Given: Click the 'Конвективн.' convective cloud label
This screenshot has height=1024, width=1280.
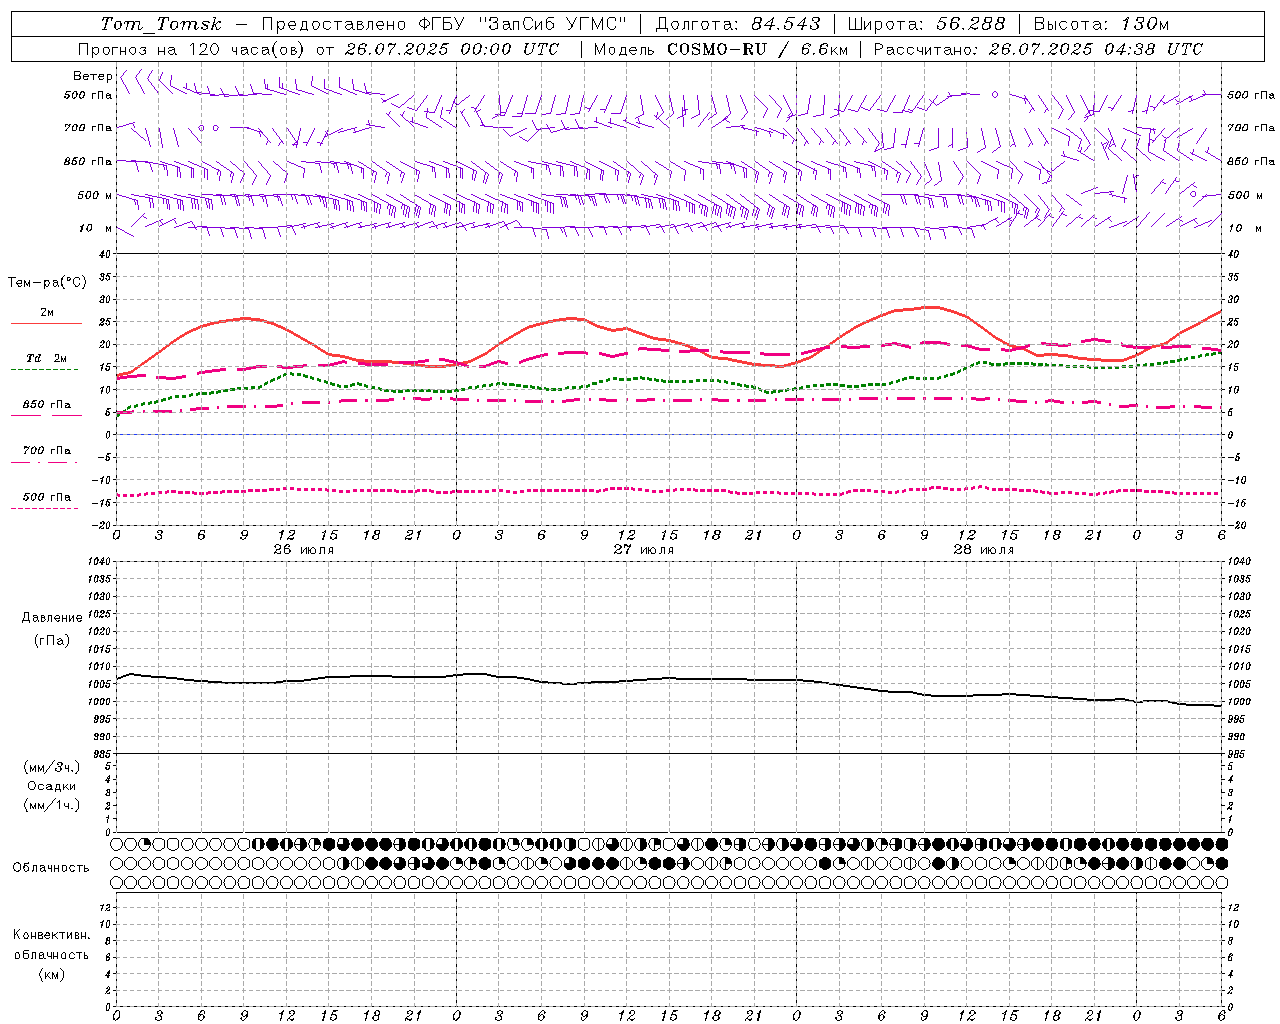Looking at the screenshot, I should (x=52, y=935).
